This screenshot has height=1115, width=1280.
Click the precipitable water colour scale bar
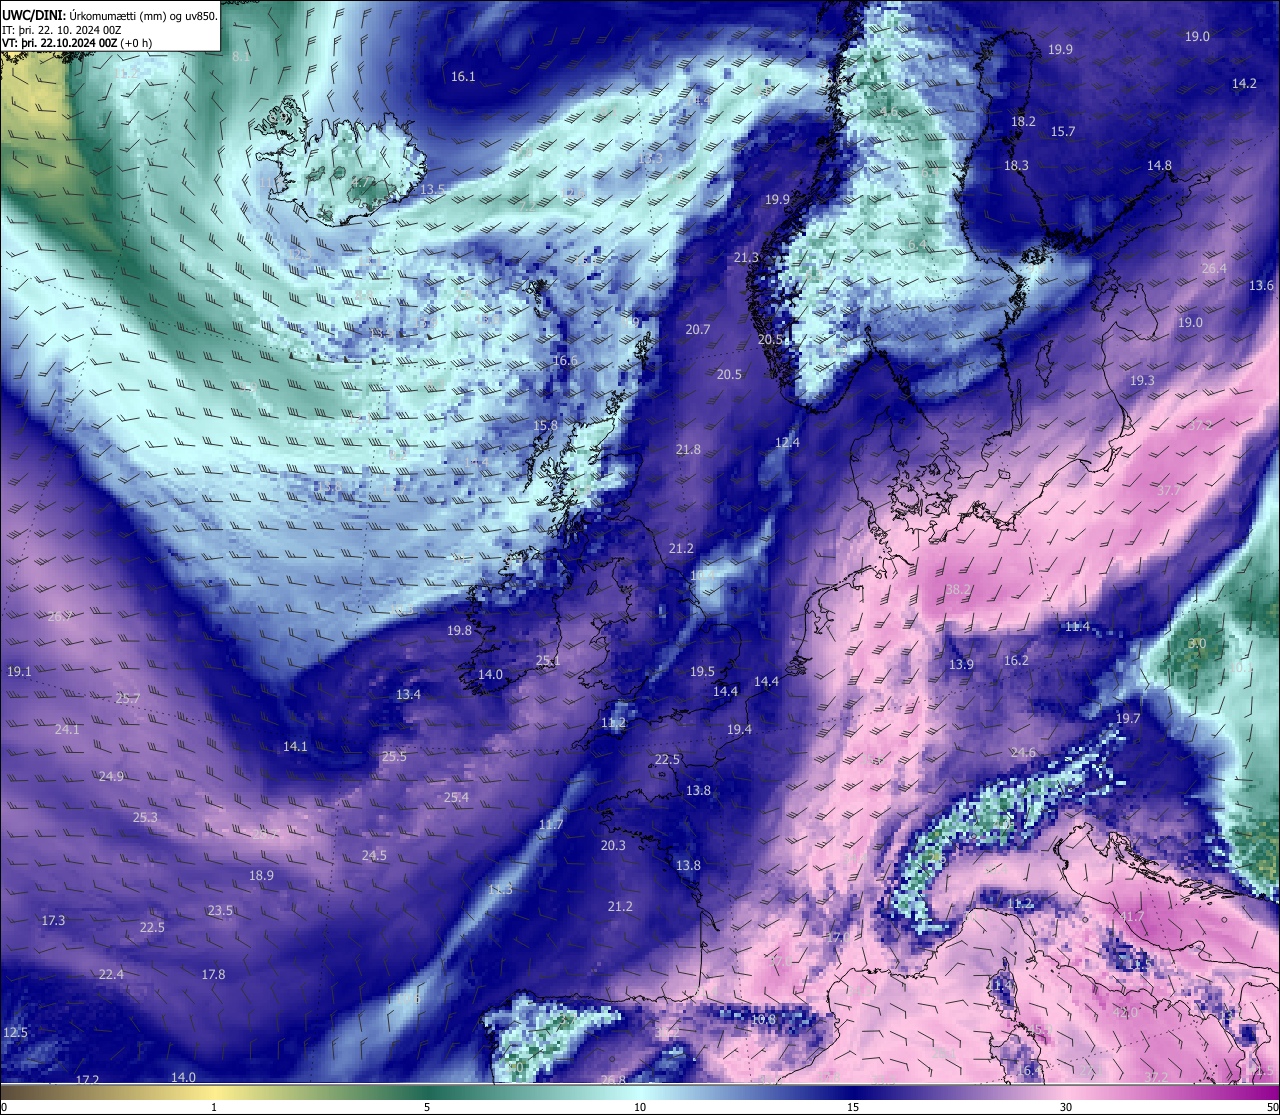[640, 1092]
